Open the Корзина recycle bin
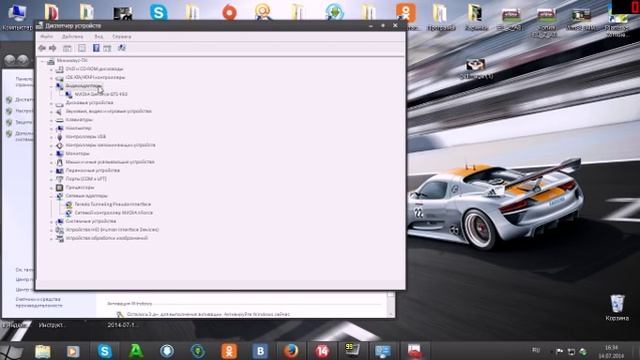This screenshot has width=640, height=360. pos(617,307)
